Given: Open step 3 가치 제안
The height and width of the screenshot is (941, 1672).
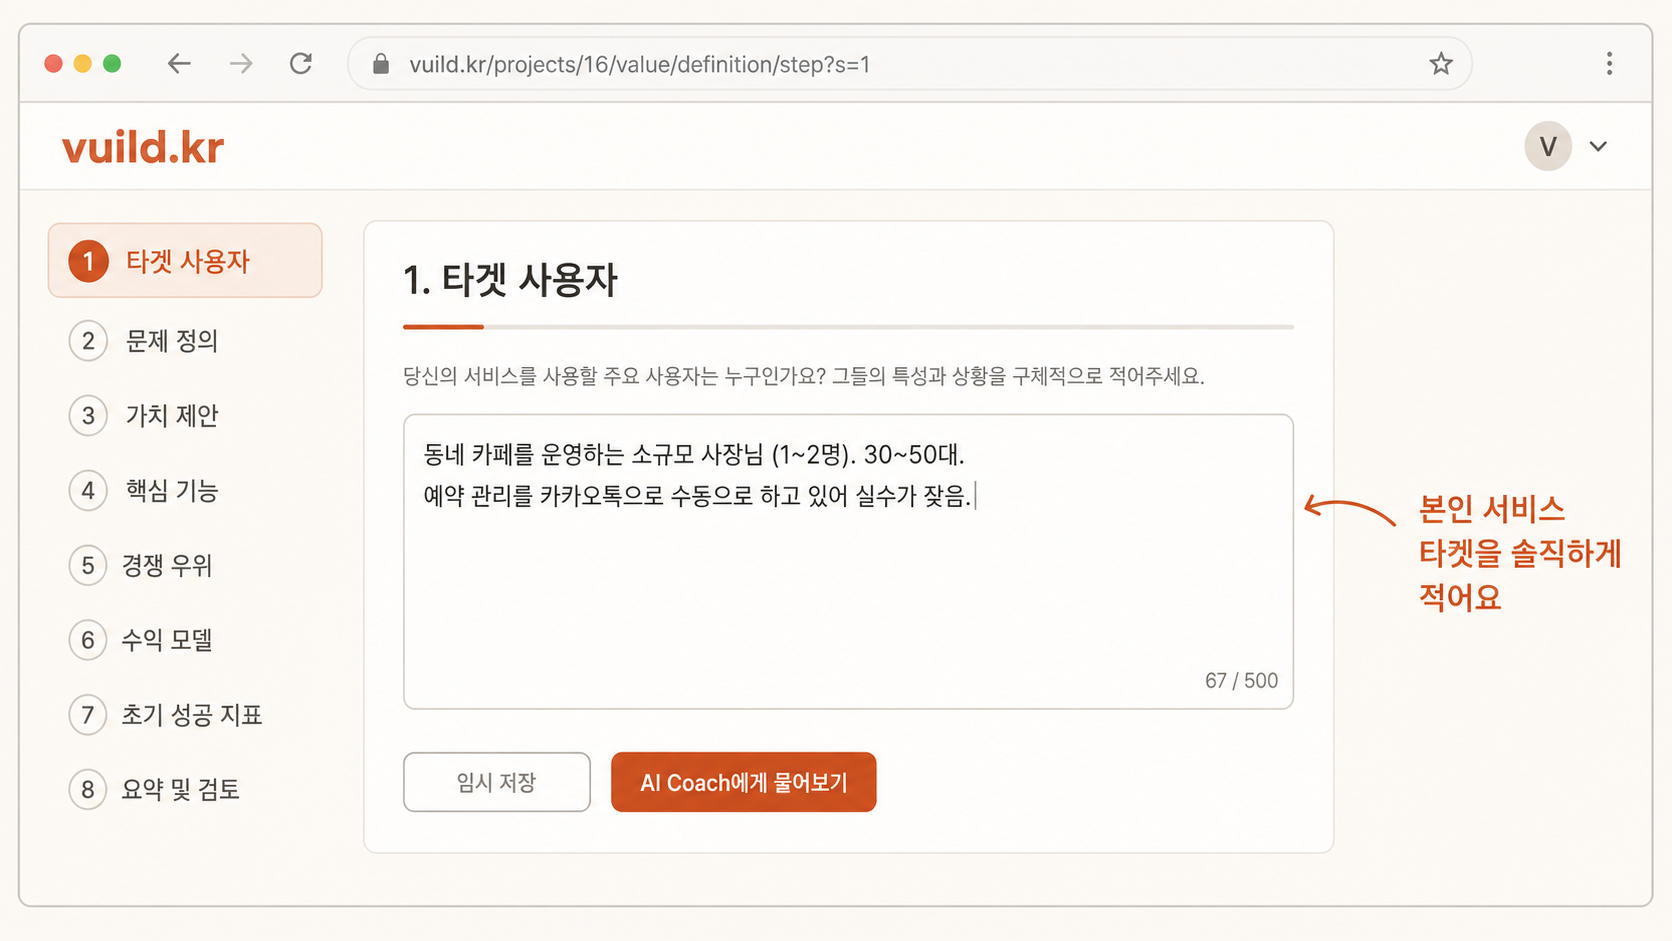Looking at the screenshot, I should point(144,416).
